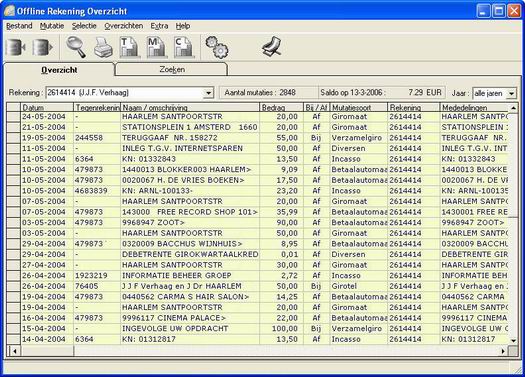Click the C save document icon
Image resolution: width=525 pixels, height=377 pixels.
(183, 47)
